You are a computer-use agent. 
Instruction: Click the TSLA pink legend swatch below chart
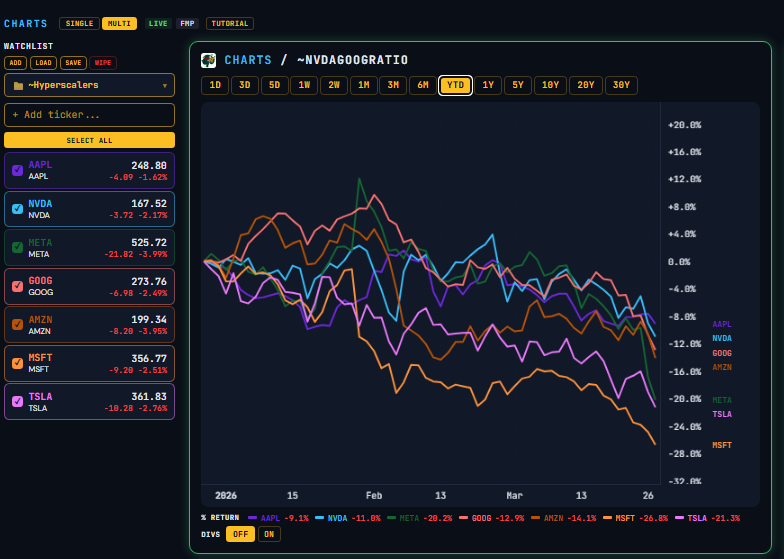[680, 518]
